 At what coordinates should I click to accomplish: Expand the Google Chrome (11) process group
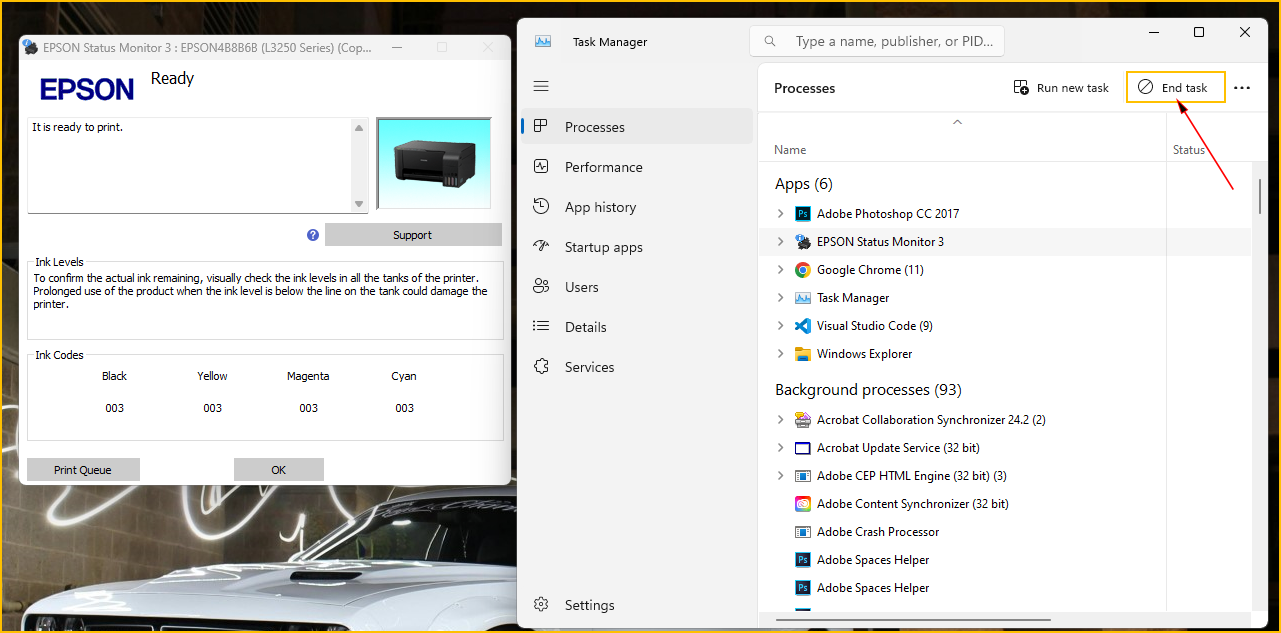point(781,270)
